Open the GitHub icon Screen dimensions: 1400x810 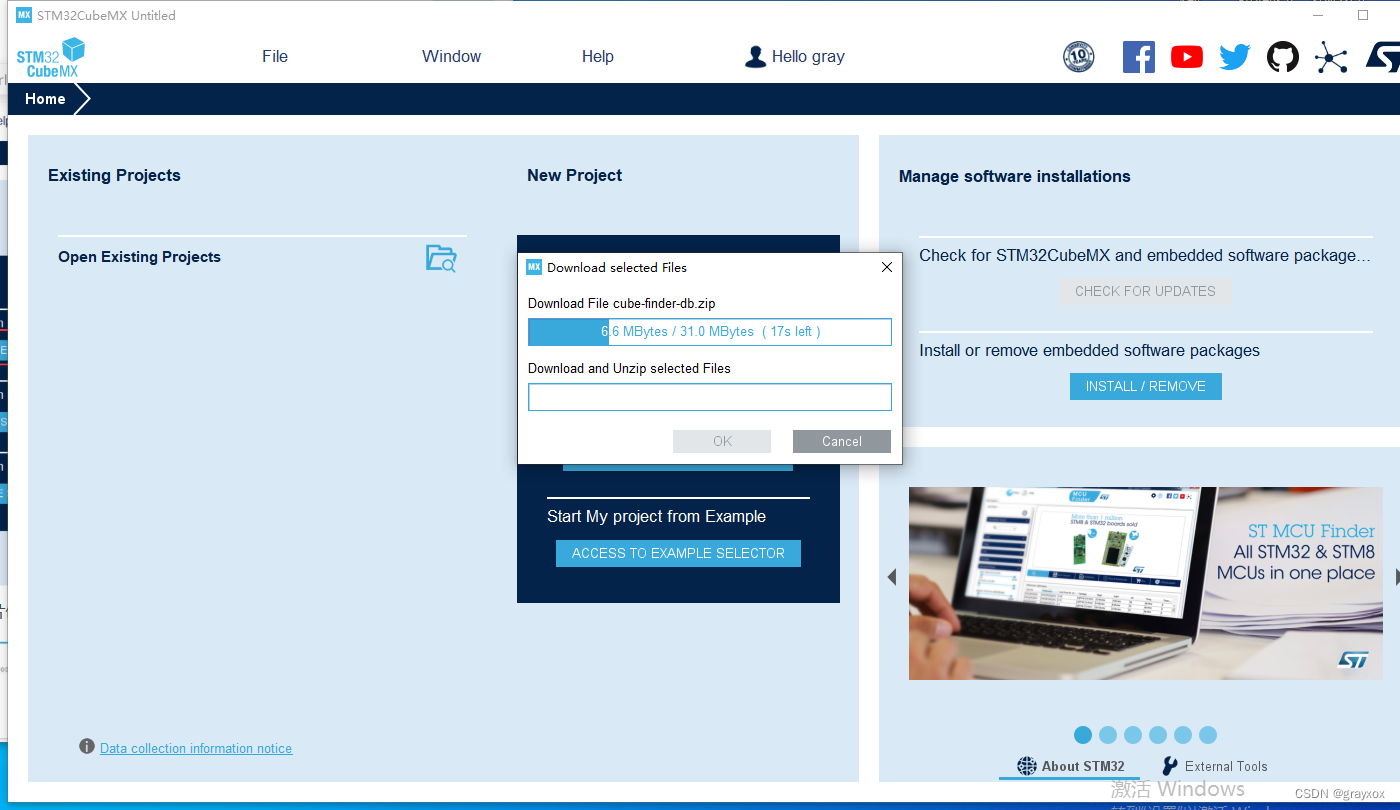(1283, 57)
